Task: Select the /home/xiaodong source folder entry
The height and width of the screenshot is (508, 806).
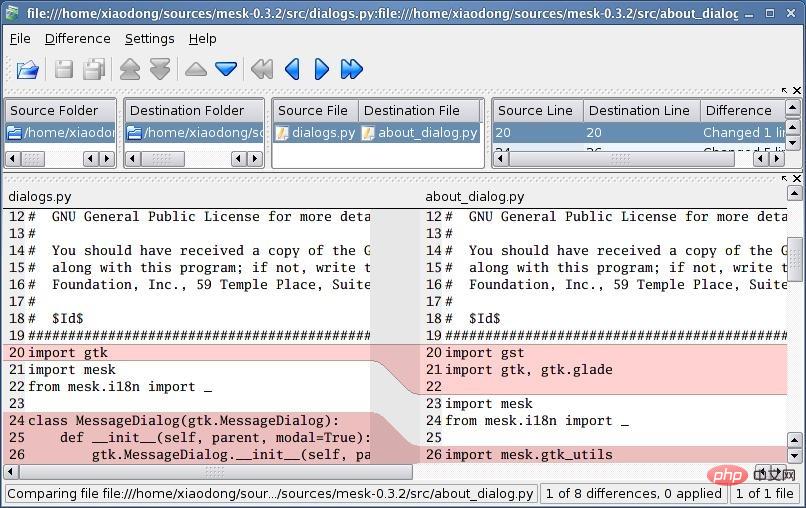Action: pyautogui.click(x=61, y=133)
